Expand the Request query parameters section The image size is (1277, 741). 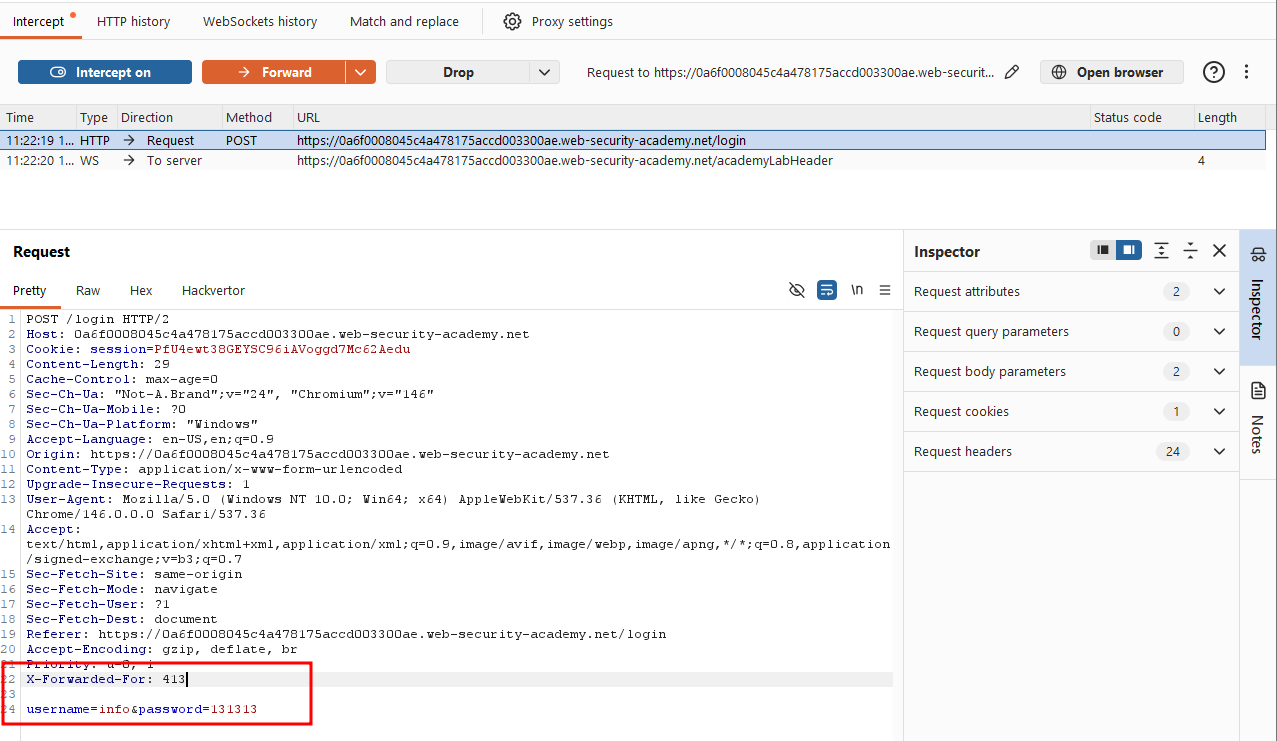click(1071, 331)
